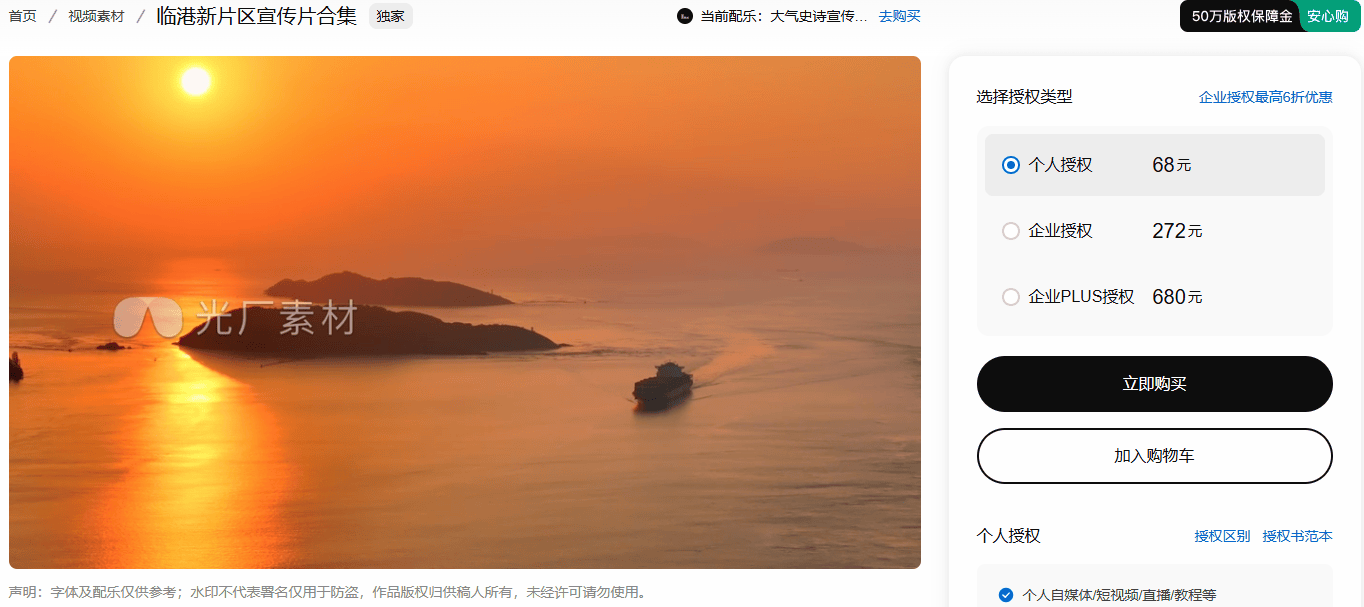Click the sunset video preview thumbnail

click(x=465, y=312)
